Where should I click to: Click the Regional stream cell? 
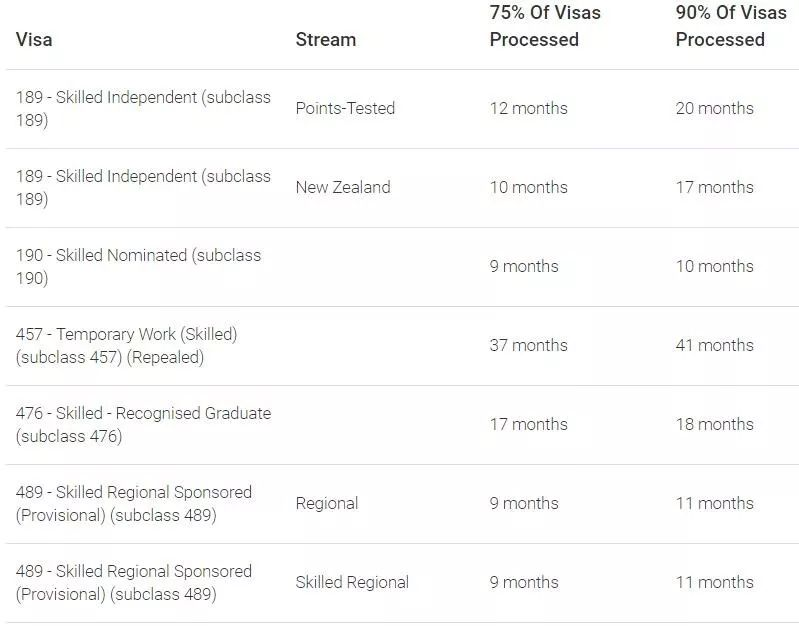click(x=326, y=503)
